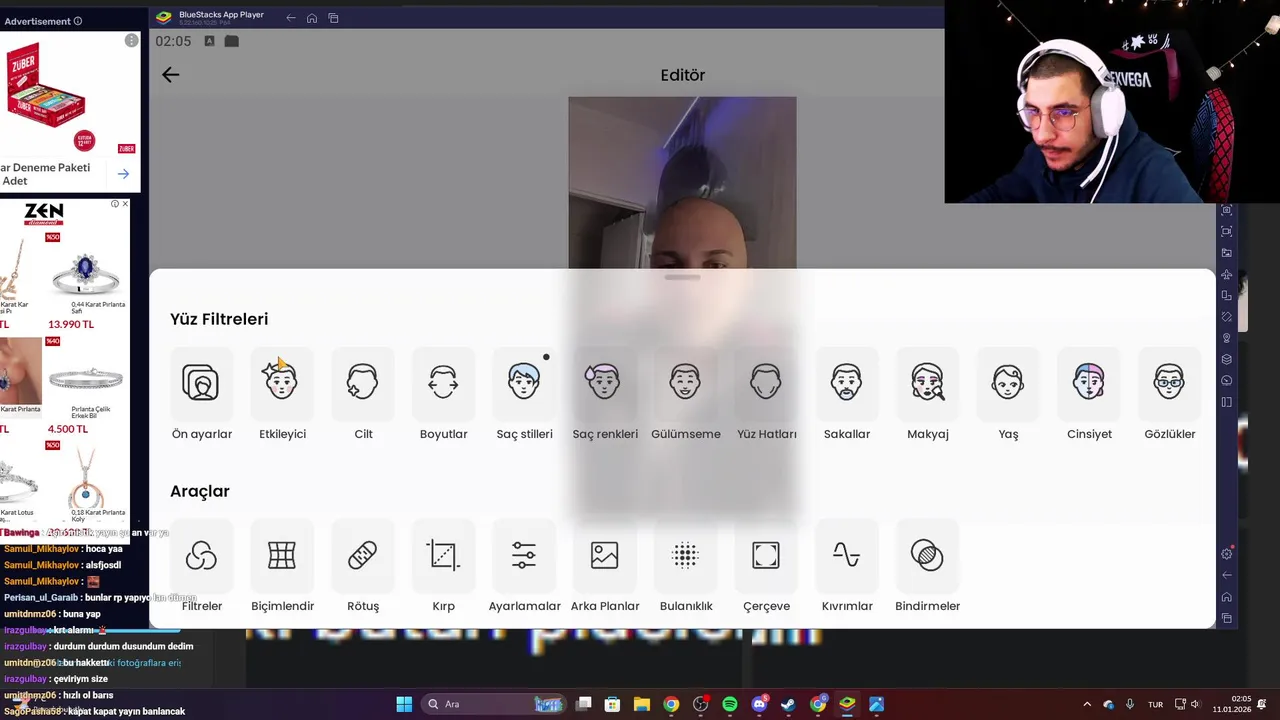The height and width of the screenshot is (720, 1280).
Task: Open the Çerçeve frame tool
Action: 766,567
